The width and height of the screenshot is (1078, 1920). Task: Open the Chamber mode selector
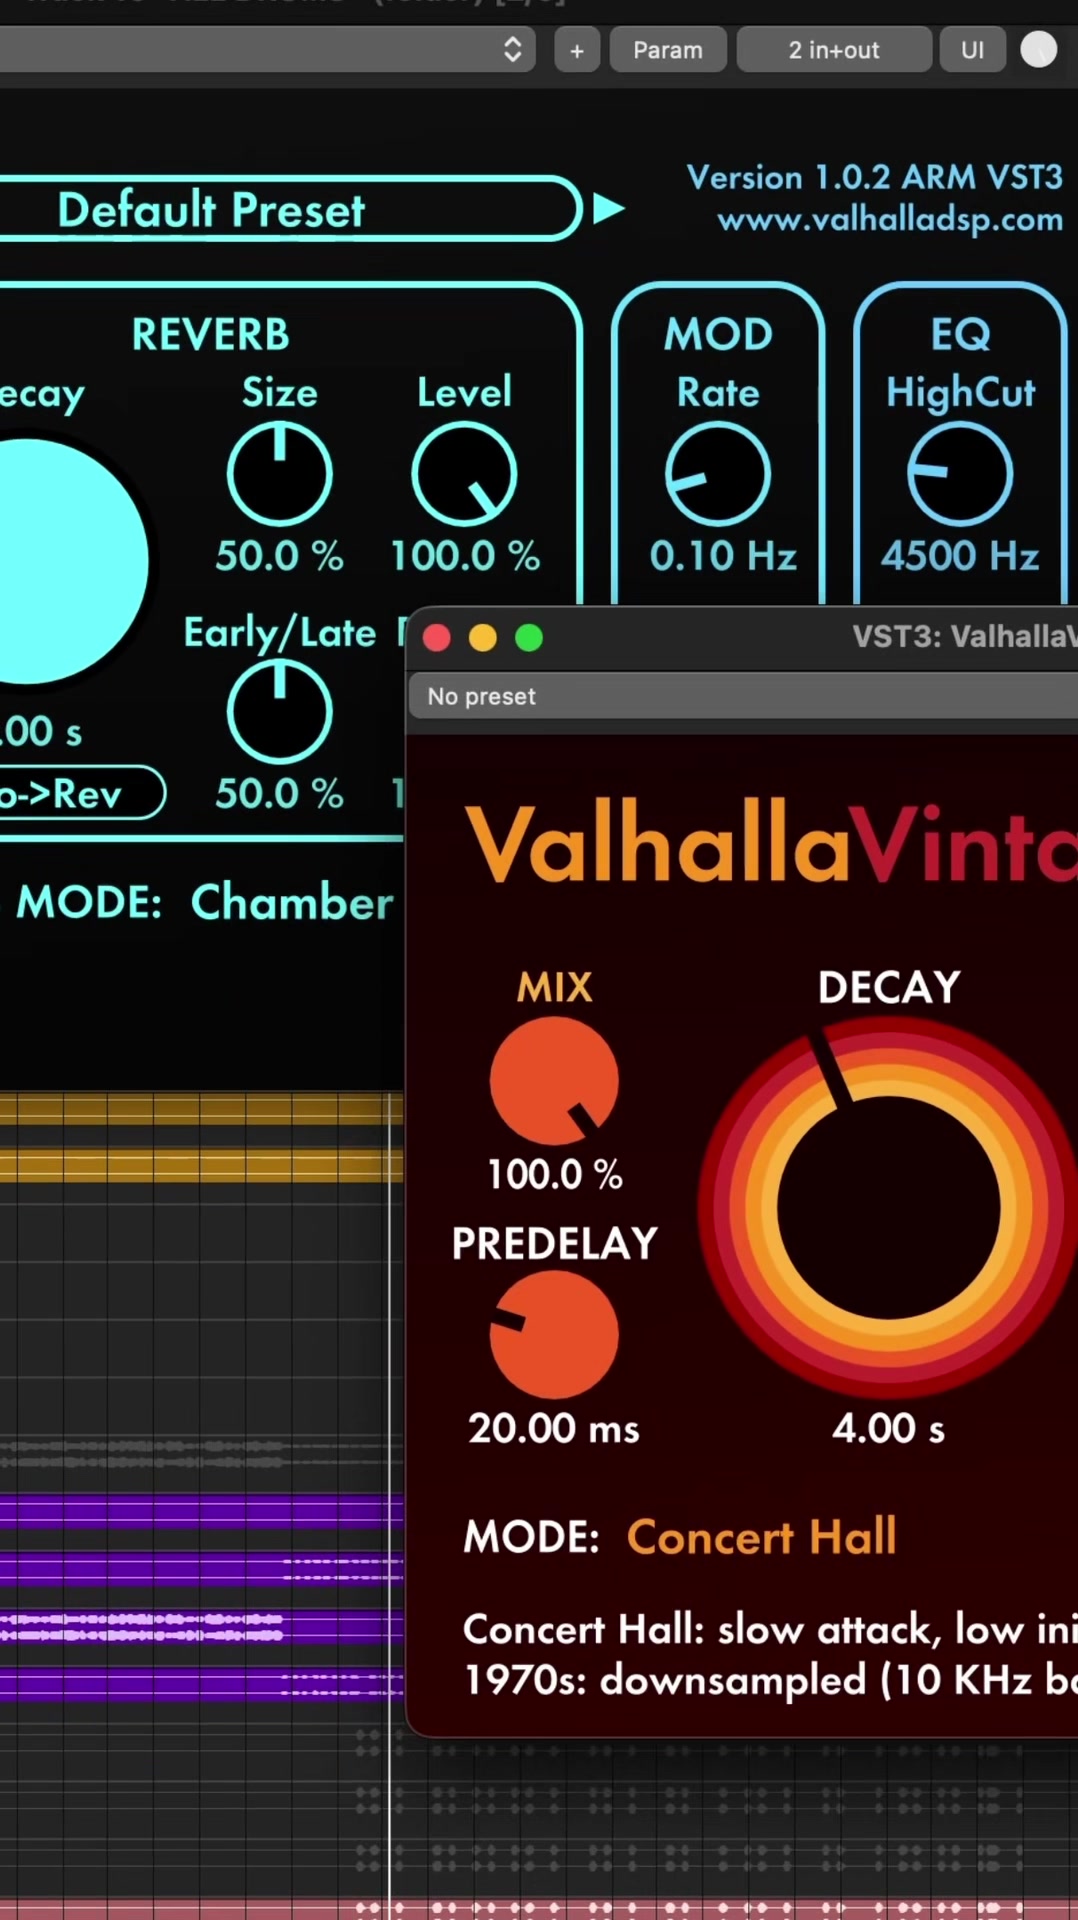click(x=292, y=902)
